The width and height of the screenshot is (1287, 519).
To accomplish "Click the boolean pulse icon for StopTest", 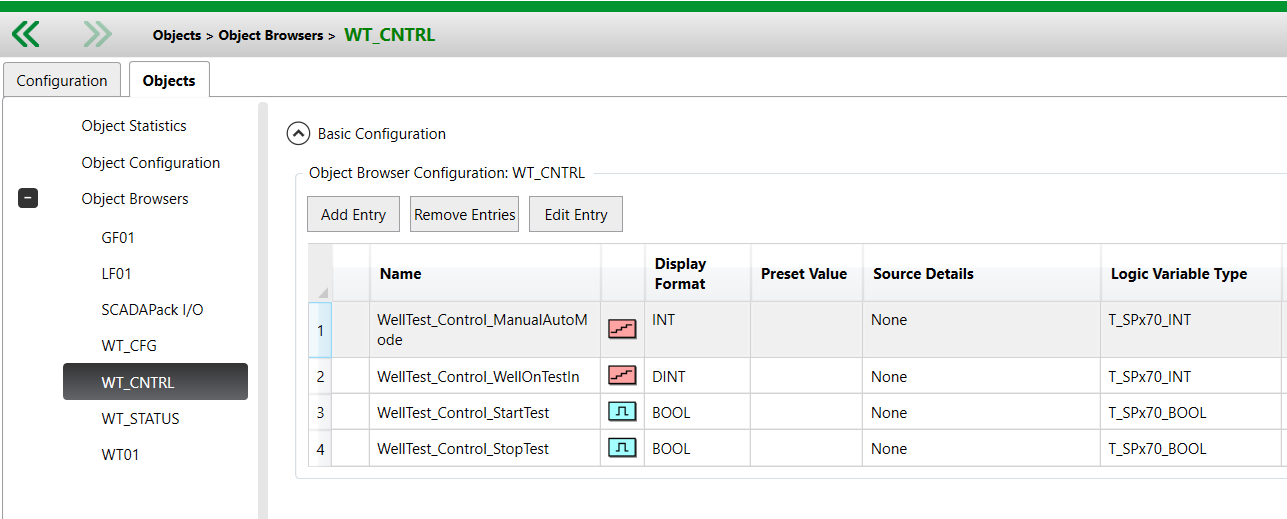I will pos(622,449).
